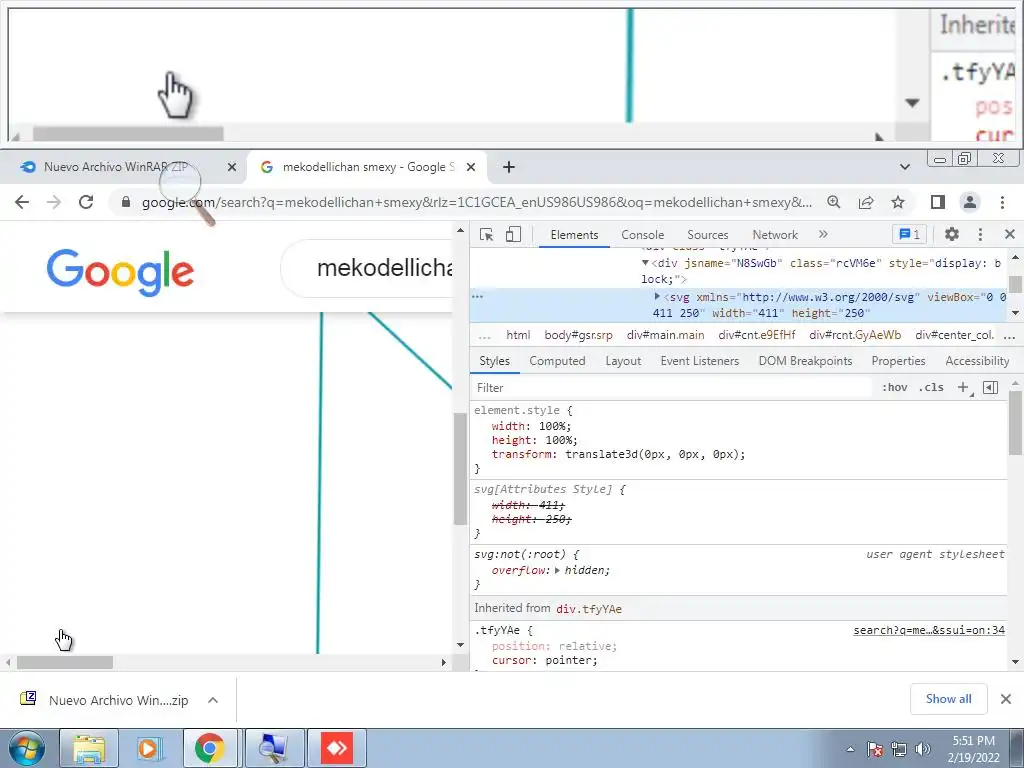Select the Styles sidebar tab
This screenshot has width=1024, height=768.
[494, 361]
